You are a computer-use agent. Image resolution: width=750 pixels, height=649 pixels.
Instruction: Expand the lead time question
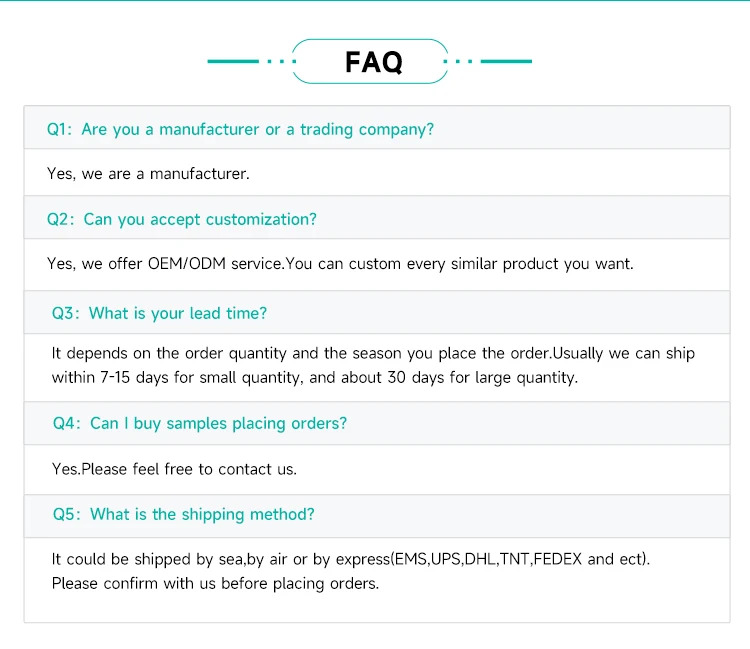pyautogui.click(x=178, y=313)
